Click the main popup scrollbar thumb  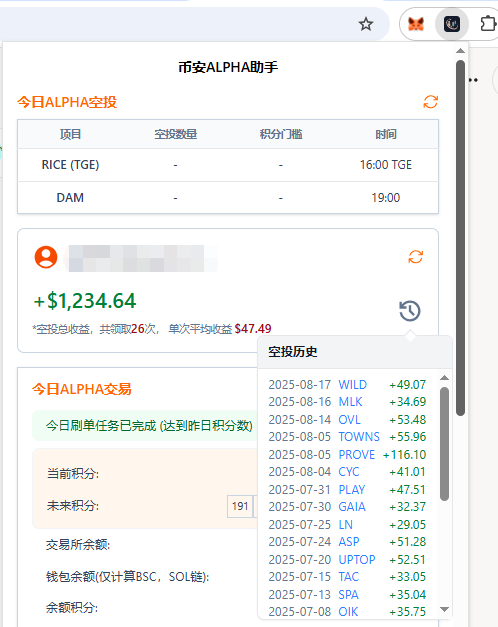click(460, 238)
